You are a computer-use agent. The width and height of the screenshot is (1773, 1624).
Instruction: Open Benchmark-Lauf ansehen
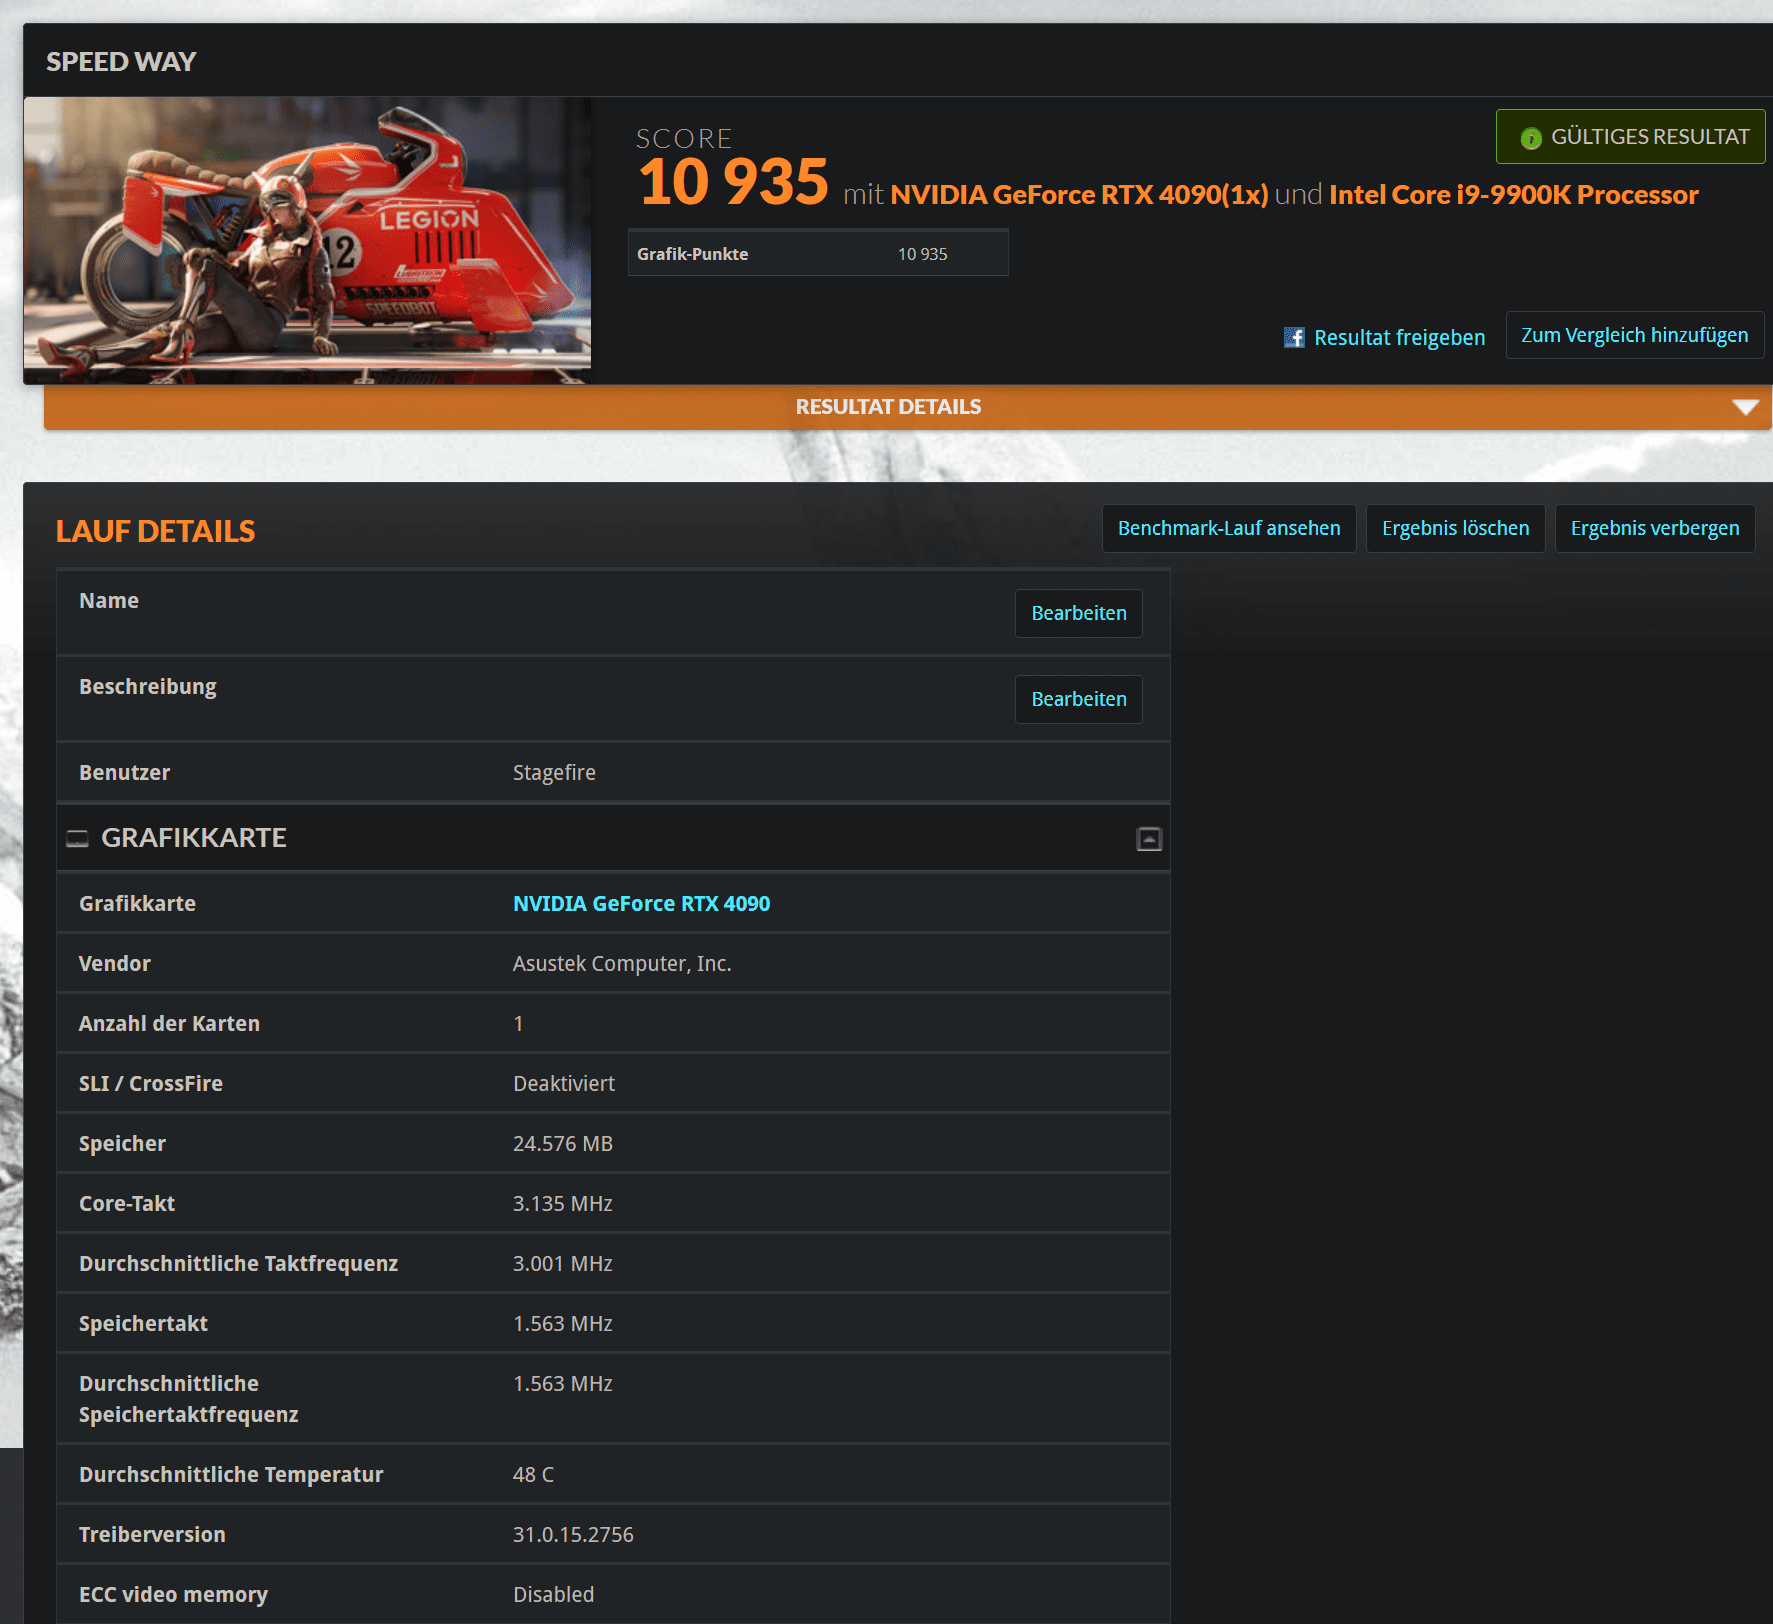click(1229, 528)
